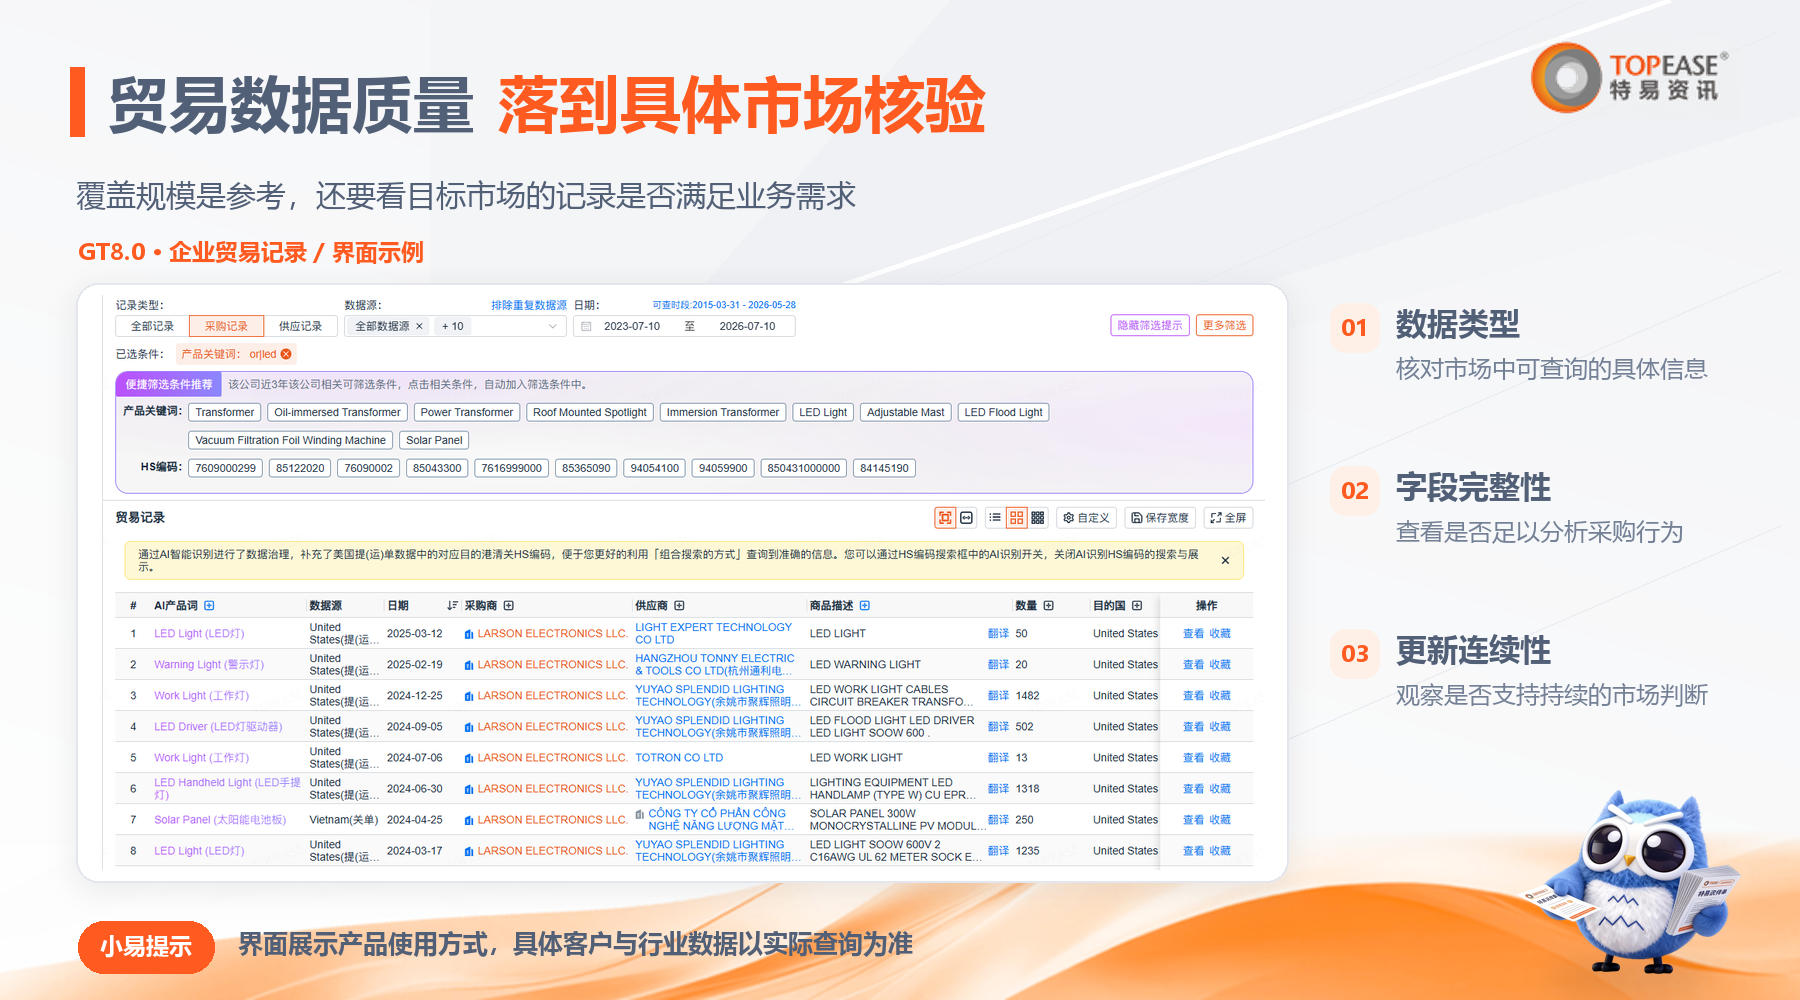Viewport: 1800px width, 1000px height.
Task: Open the data source dropdown arrow
Action: click(x=553, y=326)
